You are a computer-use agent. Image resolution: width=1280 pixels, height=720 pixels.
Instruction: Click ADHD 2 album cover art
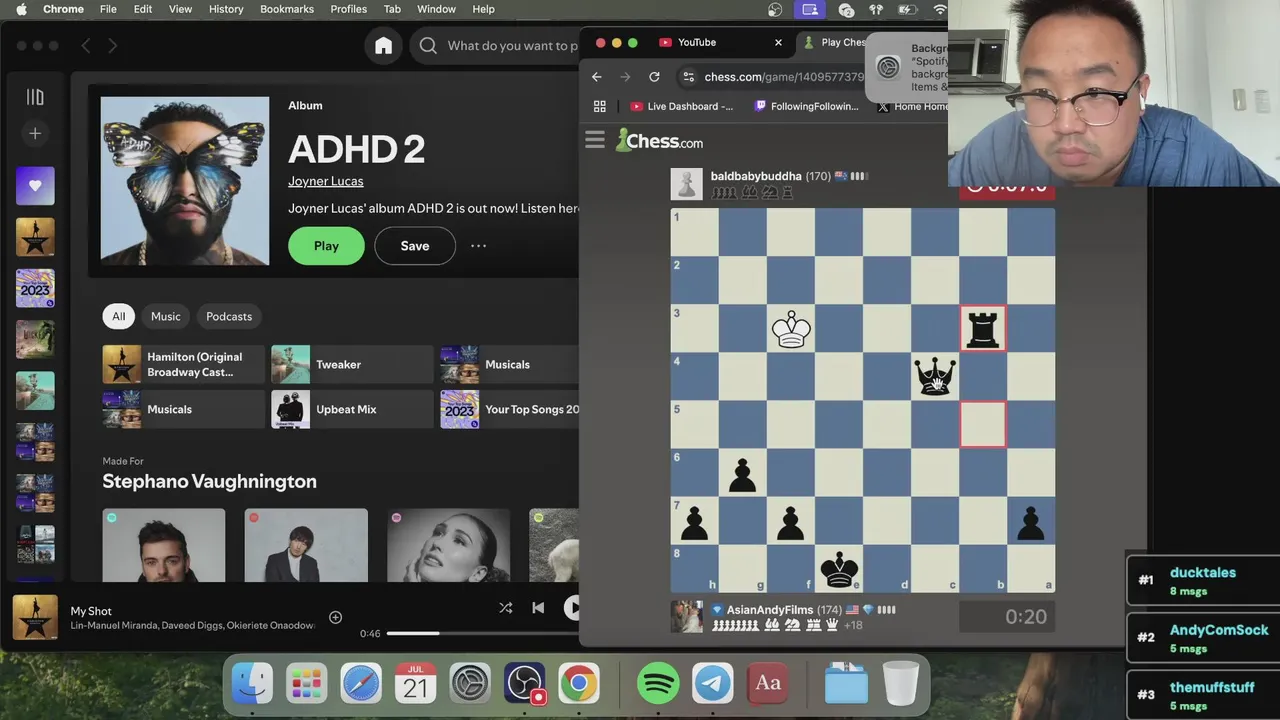tap(185, 181)
